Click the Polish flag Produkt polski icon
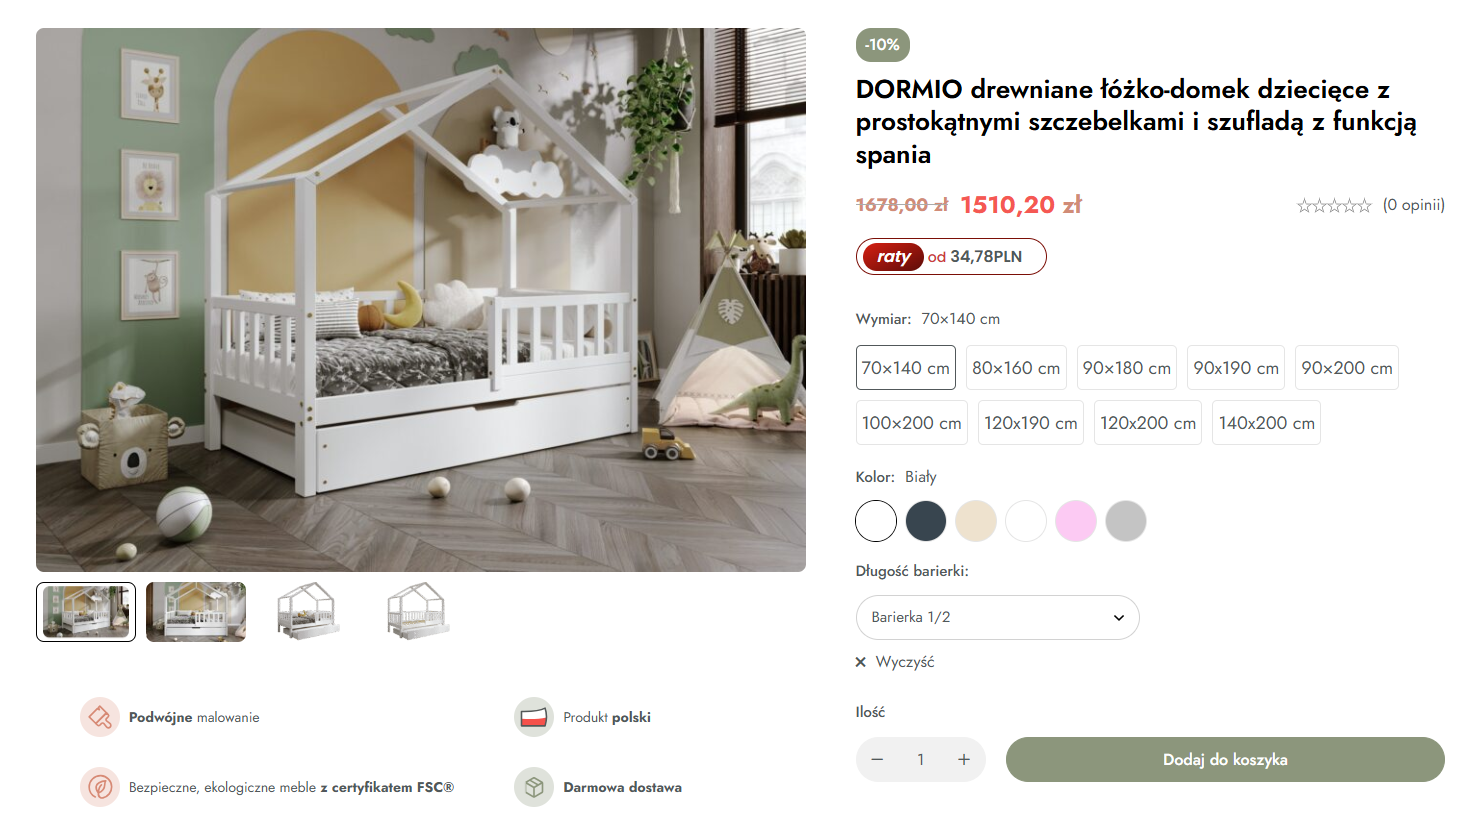This screenshot has height=830, width=1478. [534, 717]
